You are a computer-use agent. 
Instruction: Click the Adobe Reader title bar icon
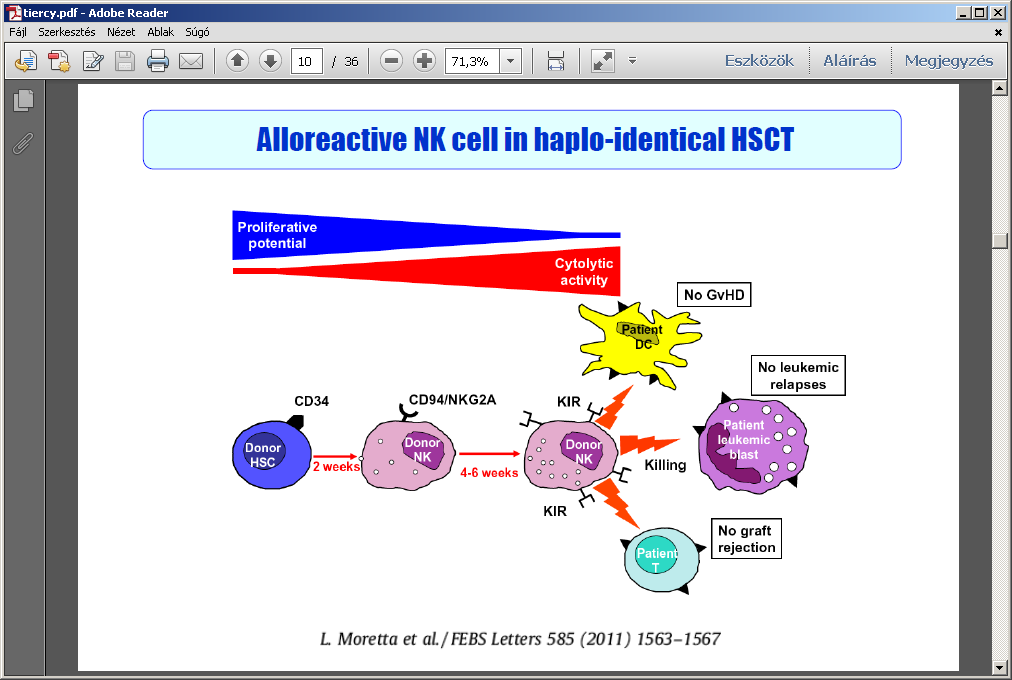point(13,12)
